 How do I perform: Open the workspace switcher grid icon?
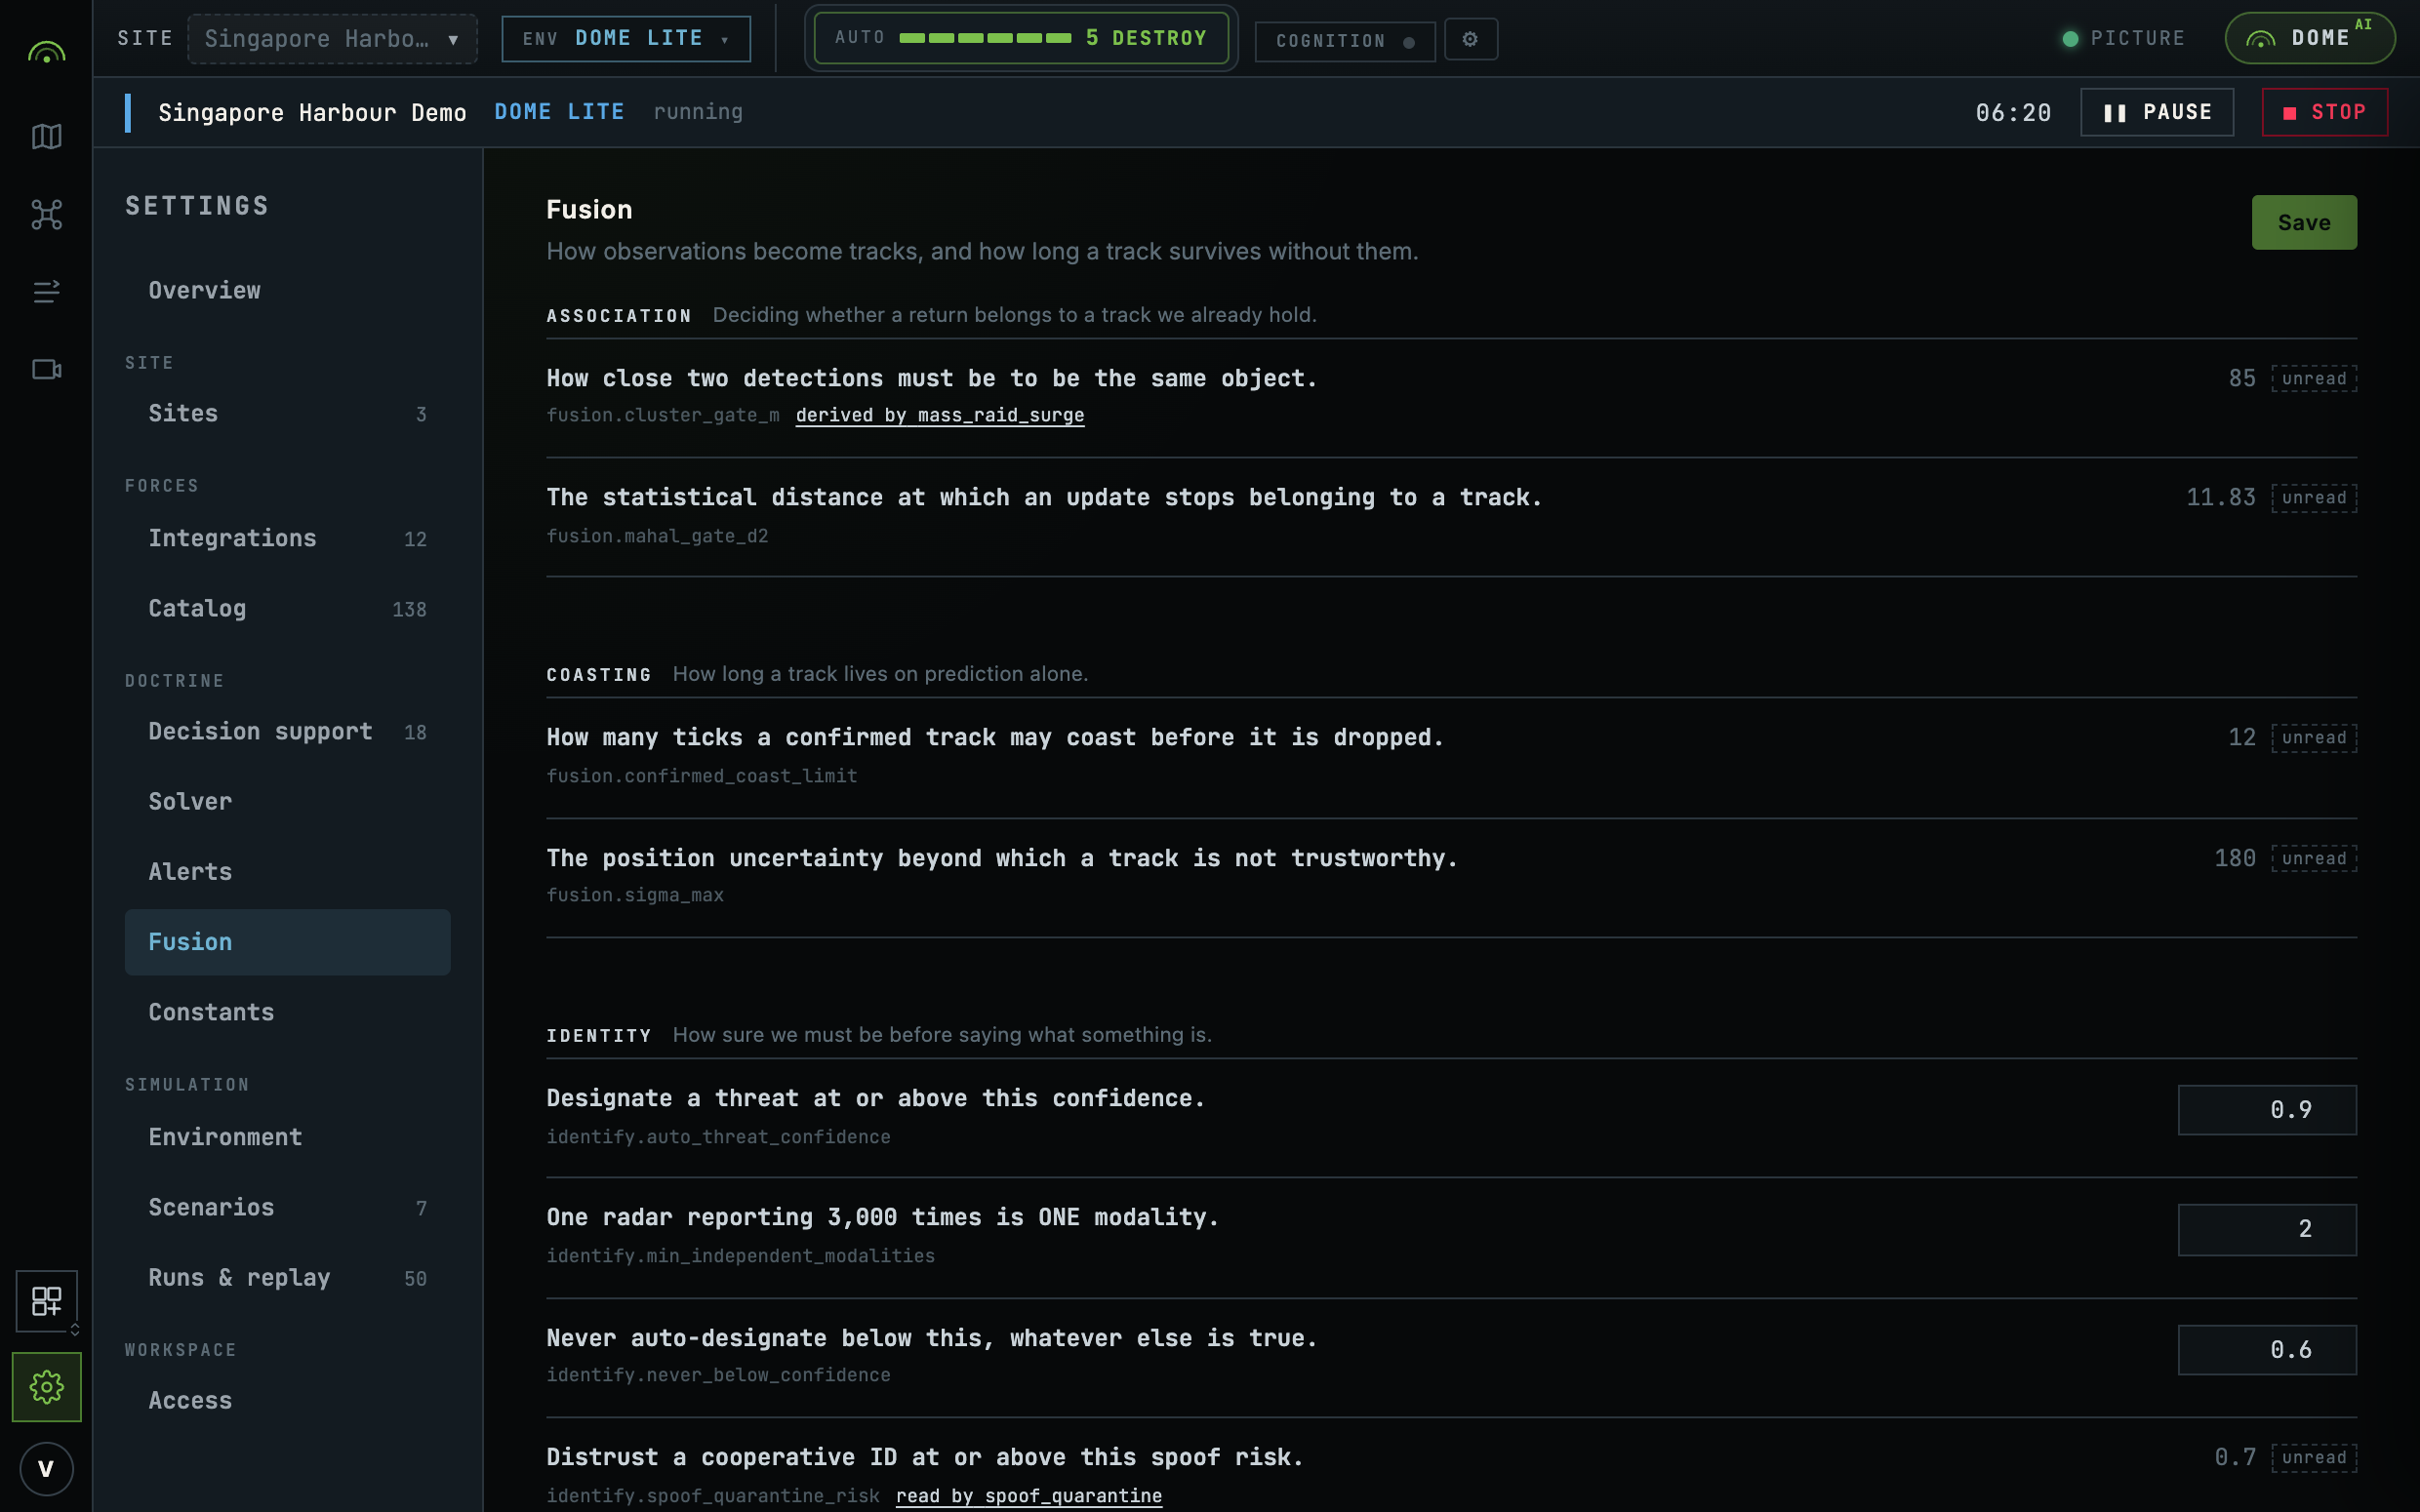point(46,1300)
